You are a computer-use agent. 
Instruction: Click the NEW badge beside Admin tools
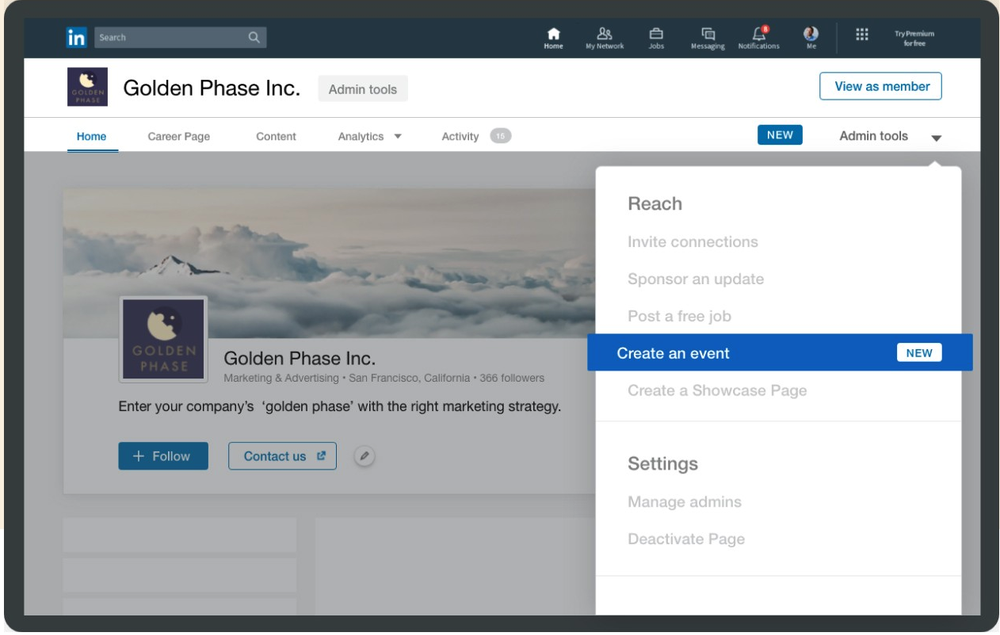tap(780, 135)
